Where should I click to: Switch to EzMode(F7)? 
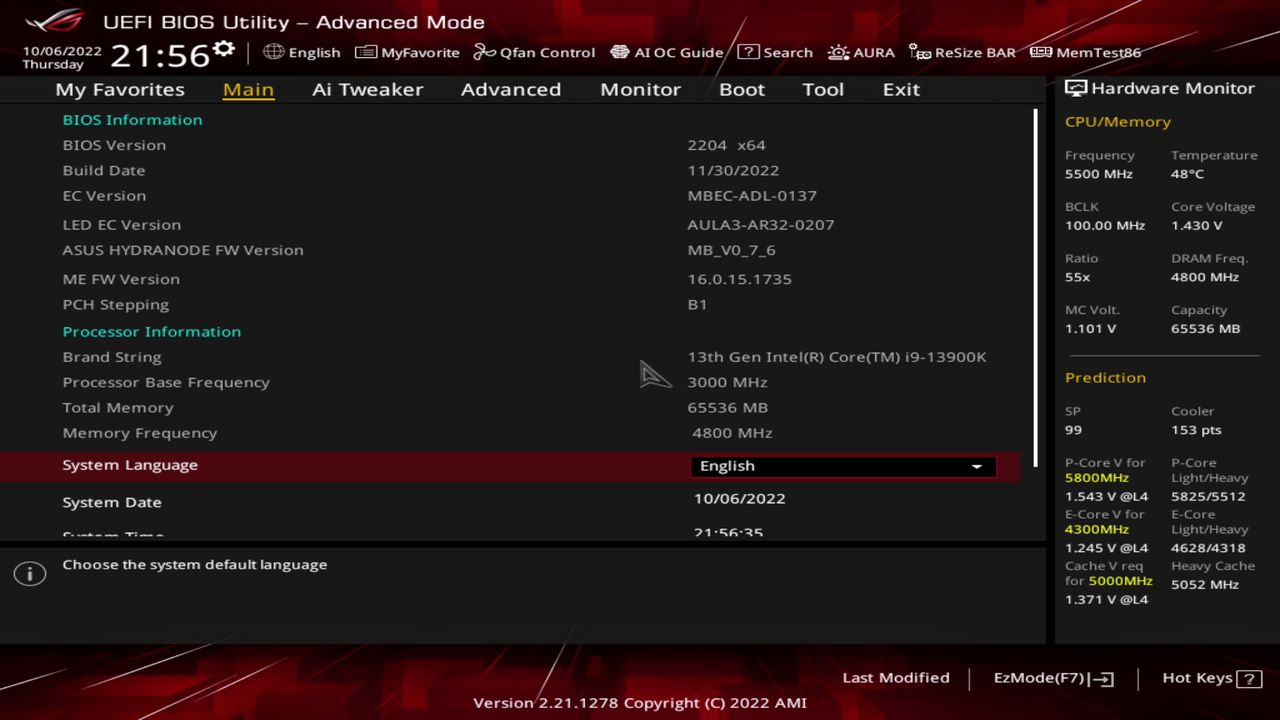pyautogui.click(x=1053, y=678)
